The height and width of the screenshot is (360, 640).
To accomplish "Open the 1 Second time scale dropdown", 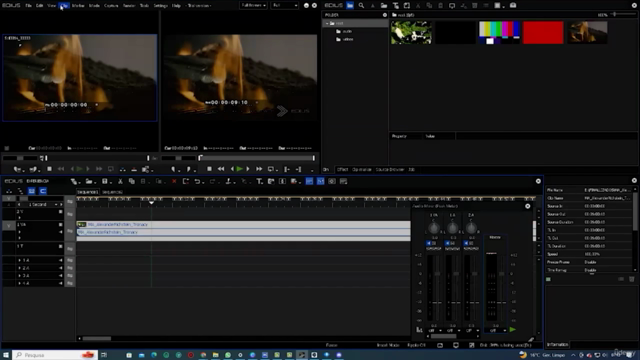I will pos(56,204).
